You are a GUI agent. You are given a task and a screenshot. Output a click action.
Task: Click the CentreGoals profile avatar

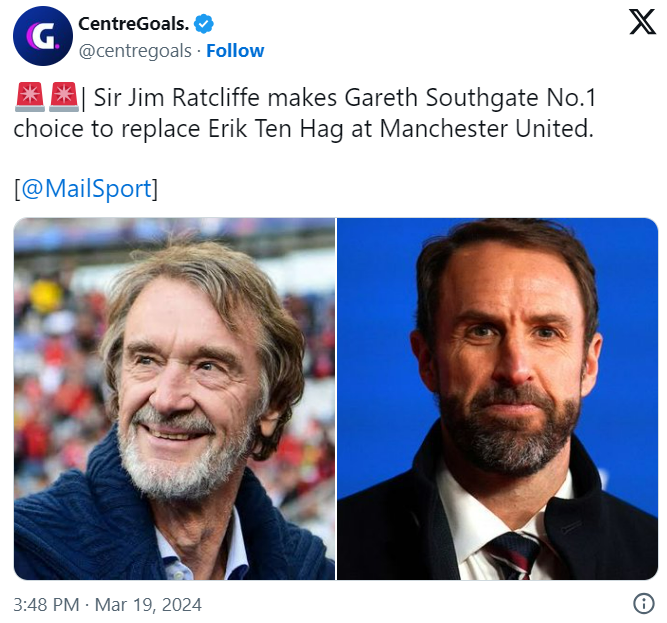pos(42,36)
